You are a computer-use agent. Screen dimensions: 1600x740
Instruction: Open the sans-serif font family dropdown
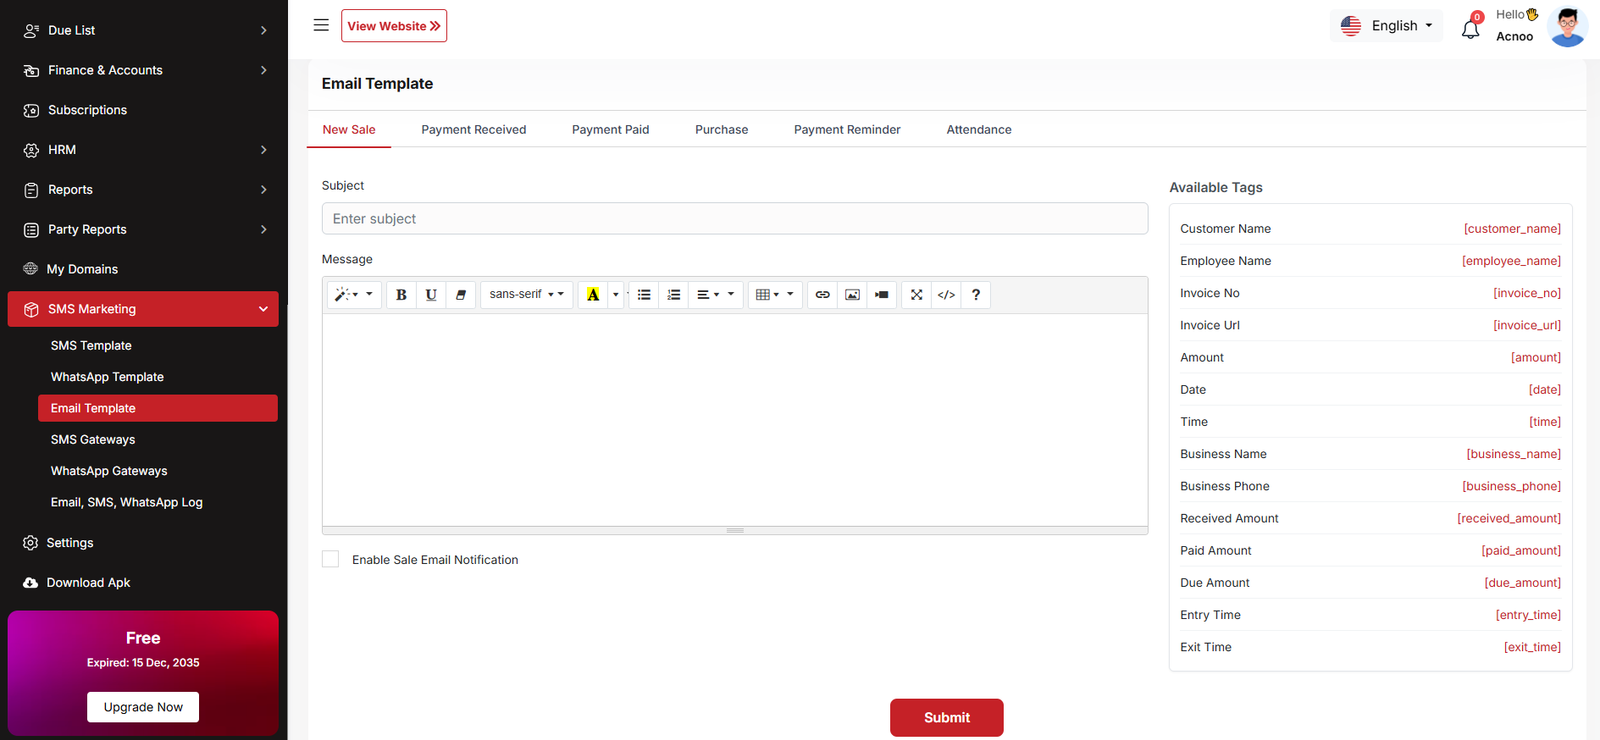(526, 295)
